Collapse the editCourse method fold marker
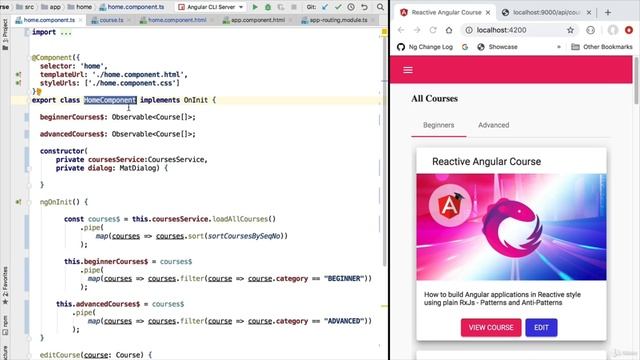 (29, 355)
